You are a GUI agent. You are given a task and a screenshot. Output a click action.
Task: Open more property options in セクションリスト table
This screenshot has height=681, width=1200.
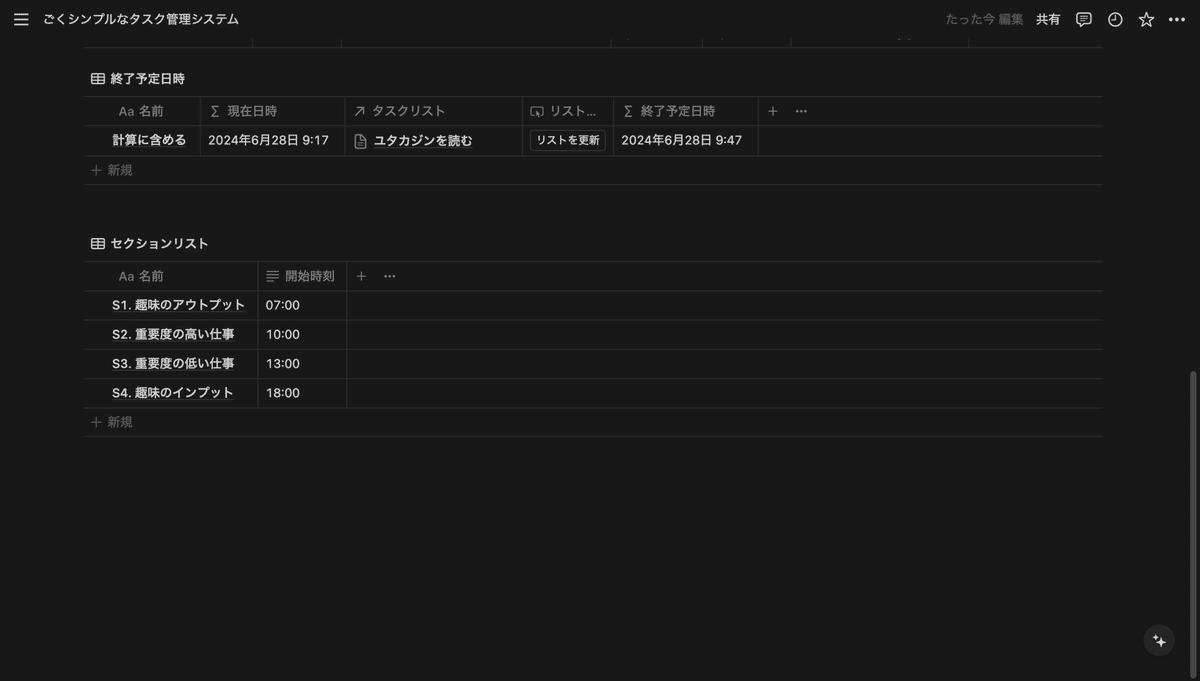click(x=390, y=276)
